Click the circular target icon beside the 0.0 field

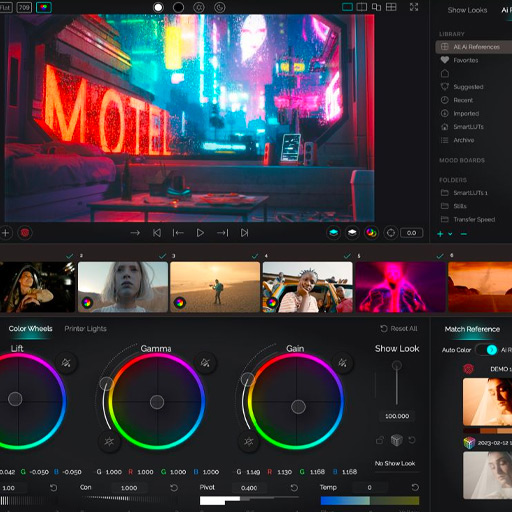click(x=391, y=233)
